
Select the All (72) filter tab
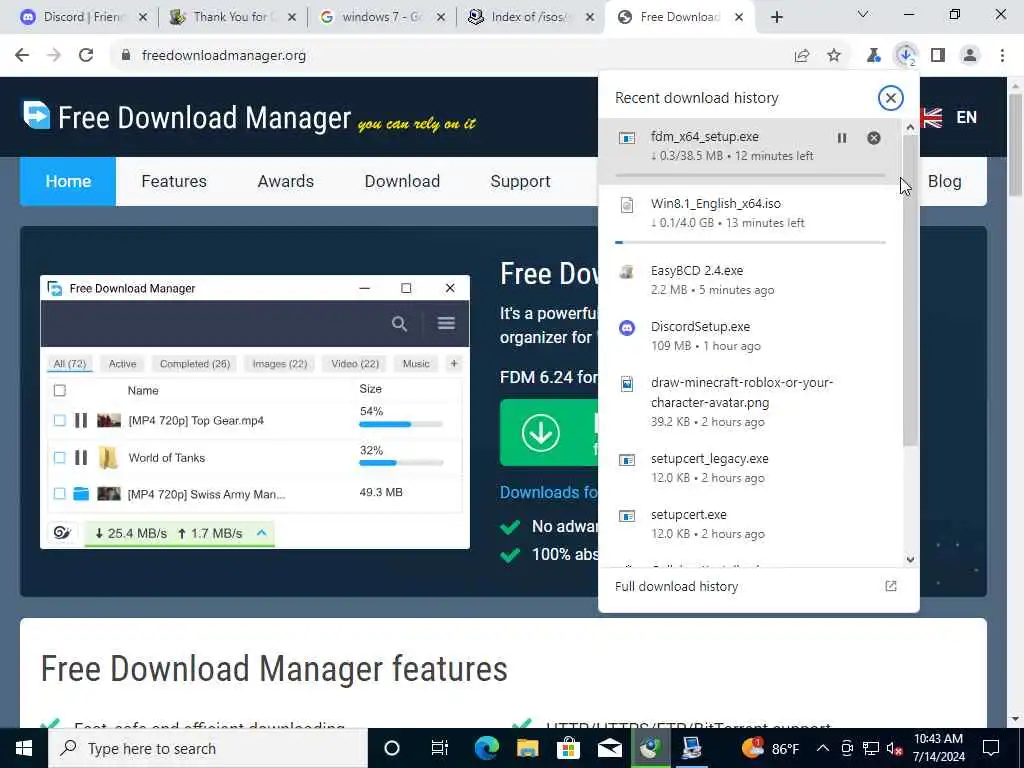[70, 364]
